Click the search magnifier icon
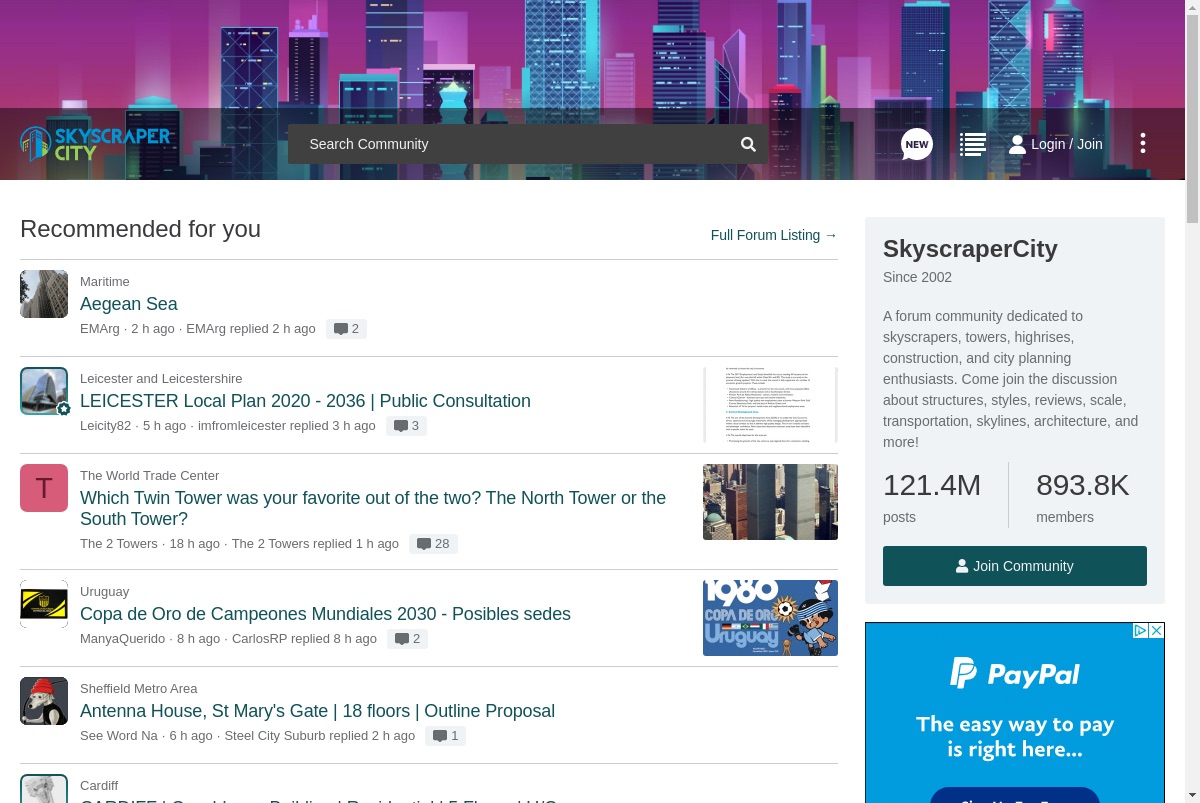 click(748, 144)
